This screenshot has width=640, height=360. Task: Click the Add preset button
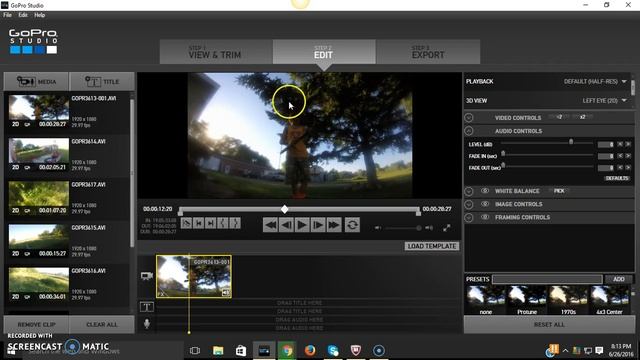[x=619, y=279]
